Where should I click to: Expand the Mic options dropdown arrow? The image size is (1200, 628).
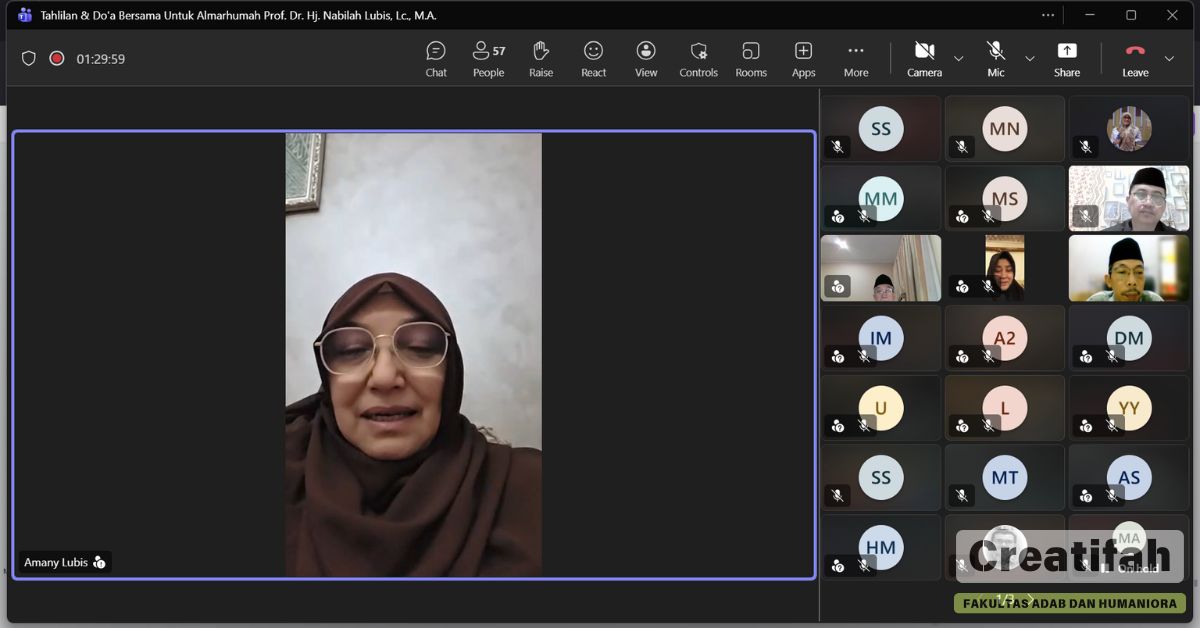(1030, 59)
